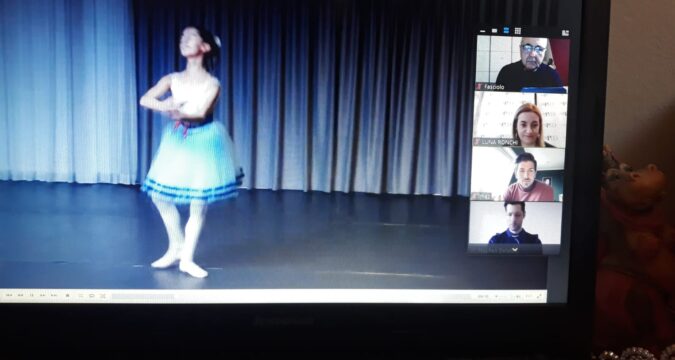Viewport: 675px width, 360px height.
Task: Select Luna Ronchi's video thumbnail
Action: [x=520, y=120]
